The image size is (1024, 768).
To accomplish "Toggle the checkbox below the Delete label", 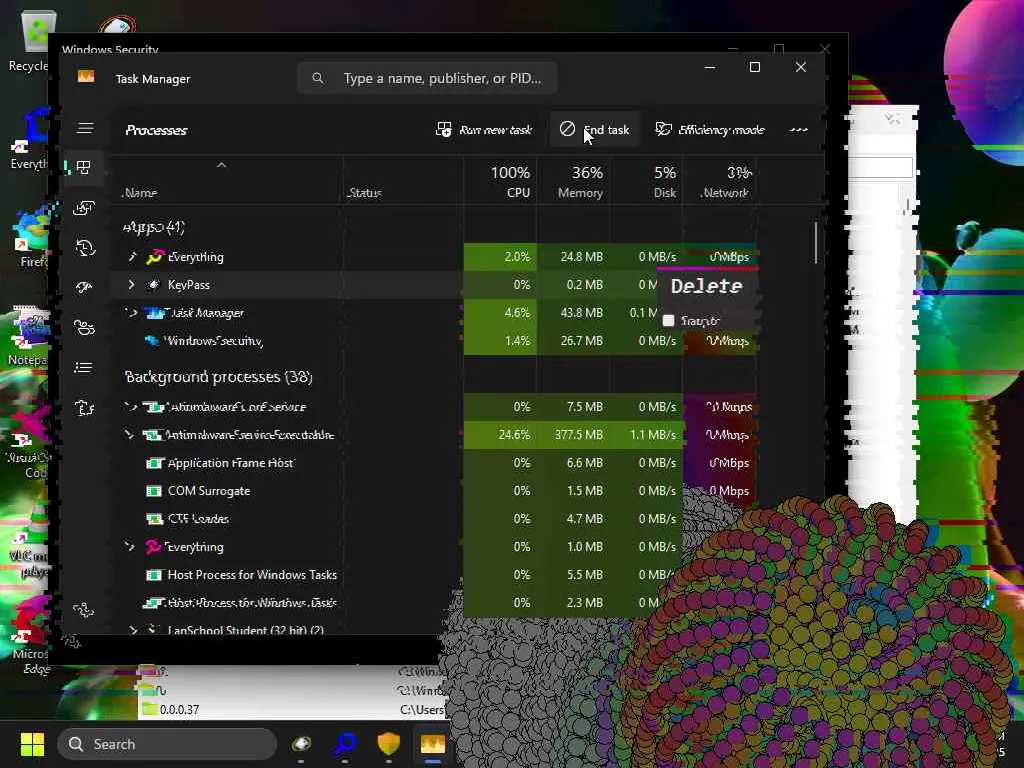I will (668, 321).
